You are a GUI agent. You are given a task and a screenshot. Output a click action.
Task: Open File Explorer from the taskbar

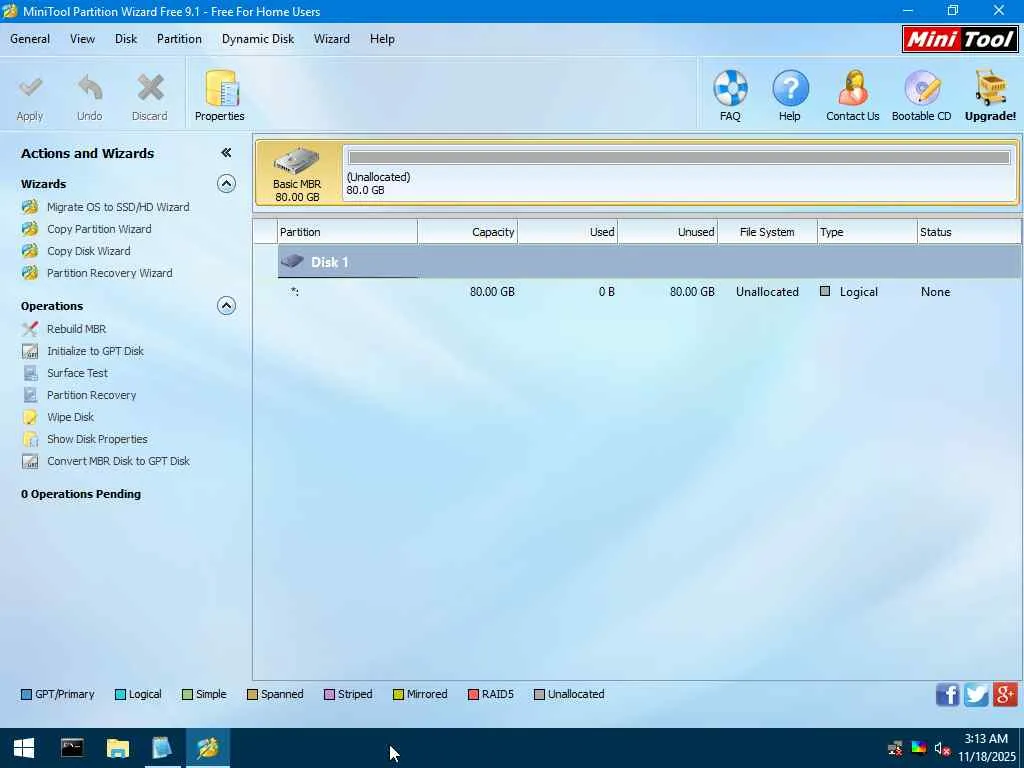coord(118,748)
